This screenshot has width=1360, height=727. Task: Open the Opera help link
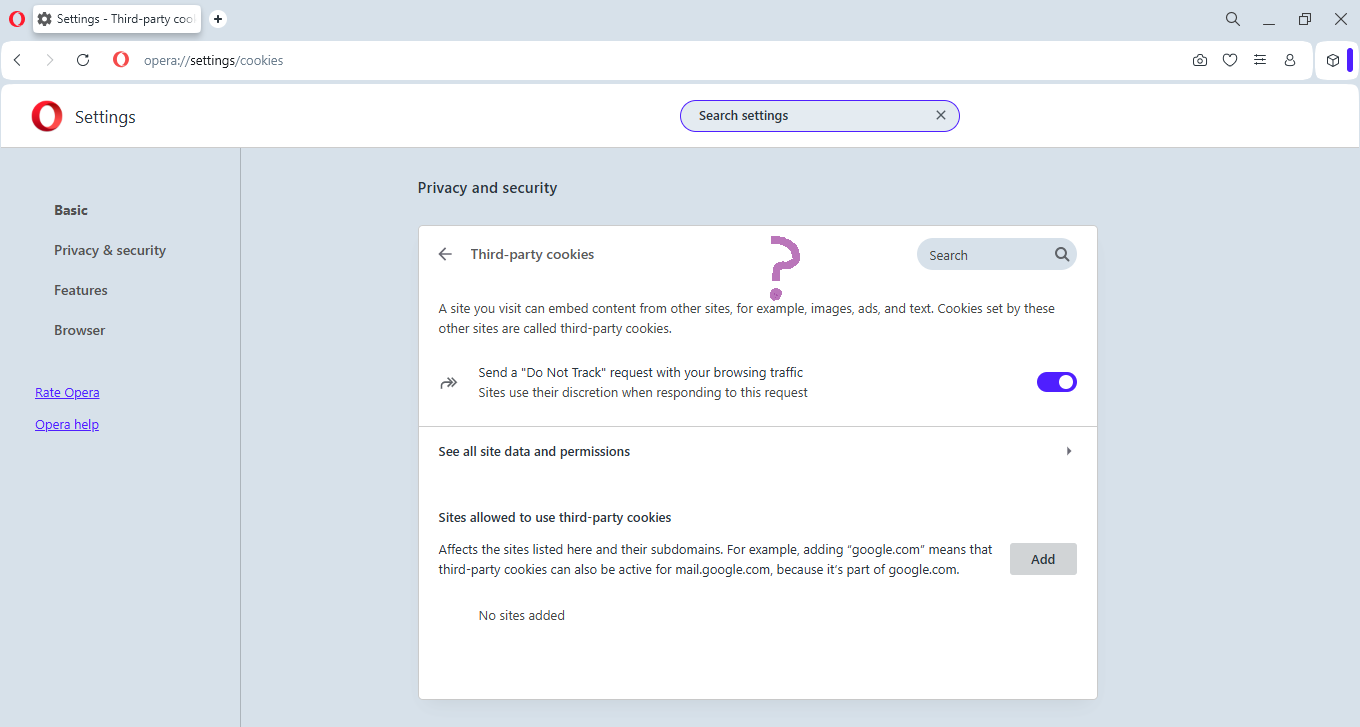(x=67, y=424)
